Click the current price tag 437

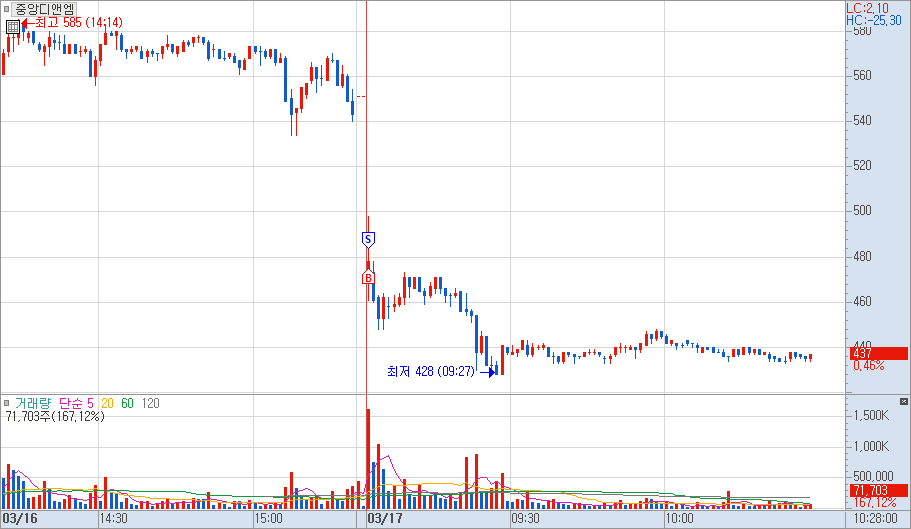click(878, 353)
